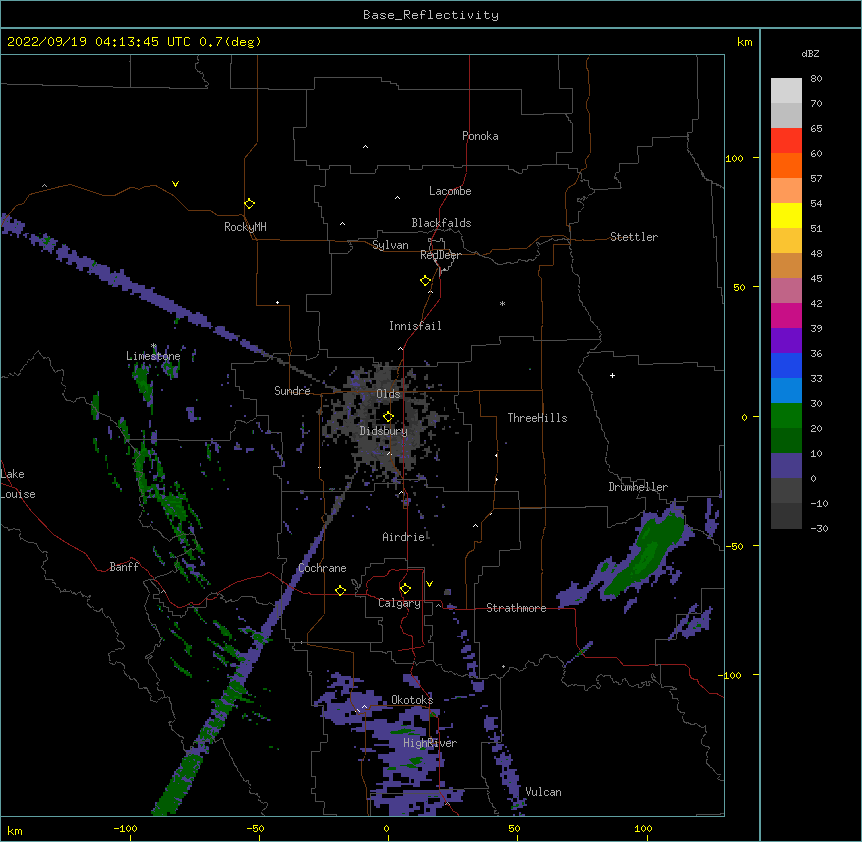Click the yellow diamond marker between Olds and Didsbury
This screenshot has width=862, height=842.
coord(388,417)
